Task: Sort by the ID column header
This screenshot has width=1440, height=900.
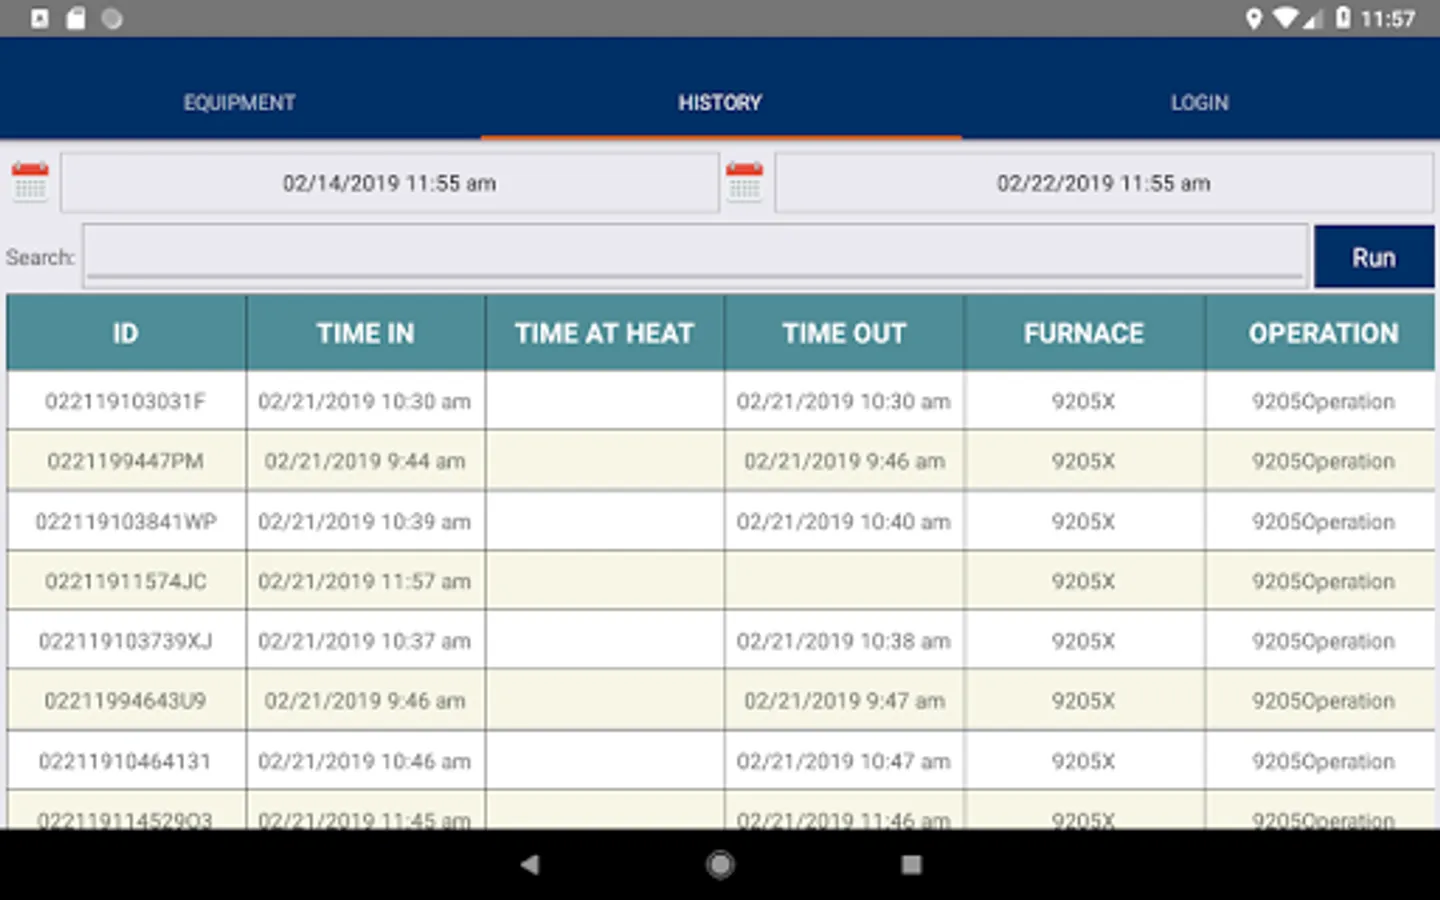Action: [126, 333]
